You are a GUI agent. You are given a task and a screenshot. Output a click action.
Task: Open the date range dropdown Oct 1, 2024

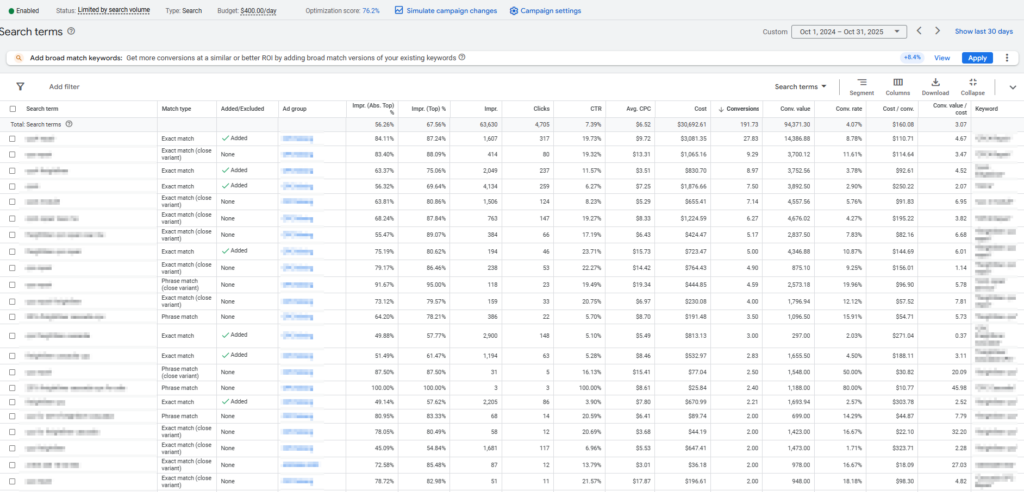tap(848, 32)
